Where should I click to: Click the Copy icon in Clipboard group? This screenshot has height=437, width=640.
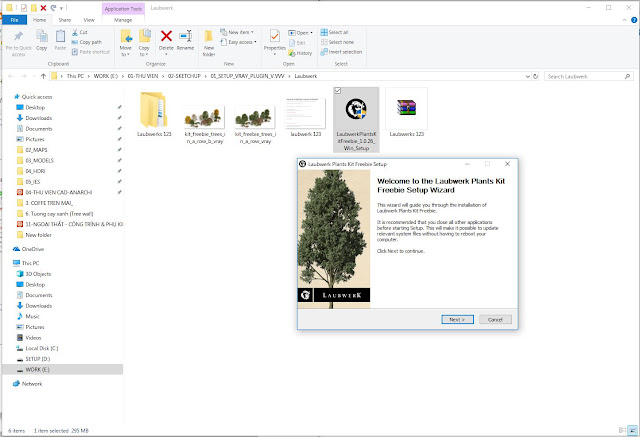pyautogui.click(x=42, y=36)
